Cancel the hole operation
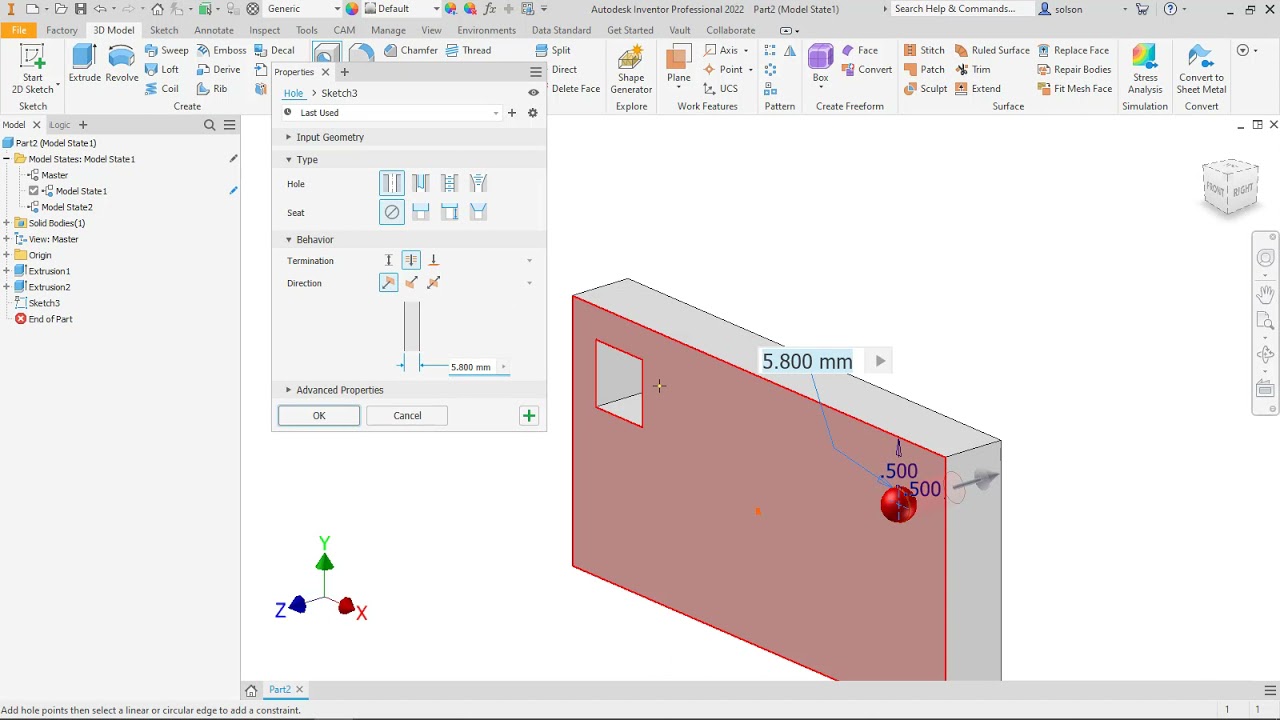 tap(407, 416)
